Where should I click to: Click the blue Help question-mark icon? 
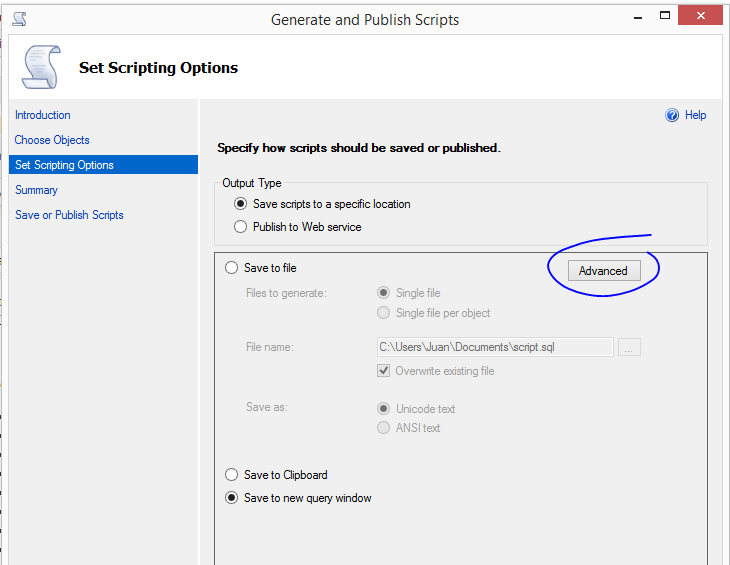[x=672, y=115]
